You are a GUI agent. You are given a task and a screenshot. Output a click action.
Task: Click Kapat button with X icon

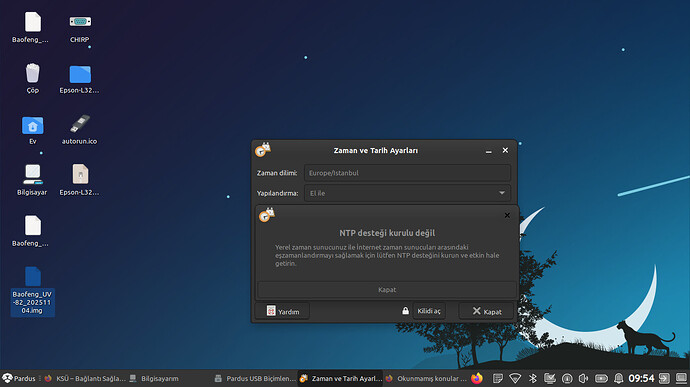[486, 311]
